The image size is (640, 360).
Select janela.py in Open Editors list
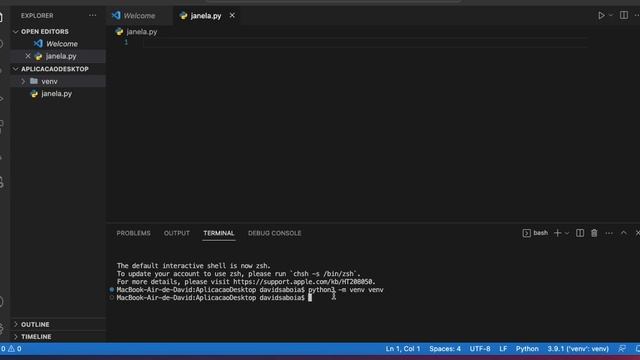pyautogui.click(x=61, y=56)
